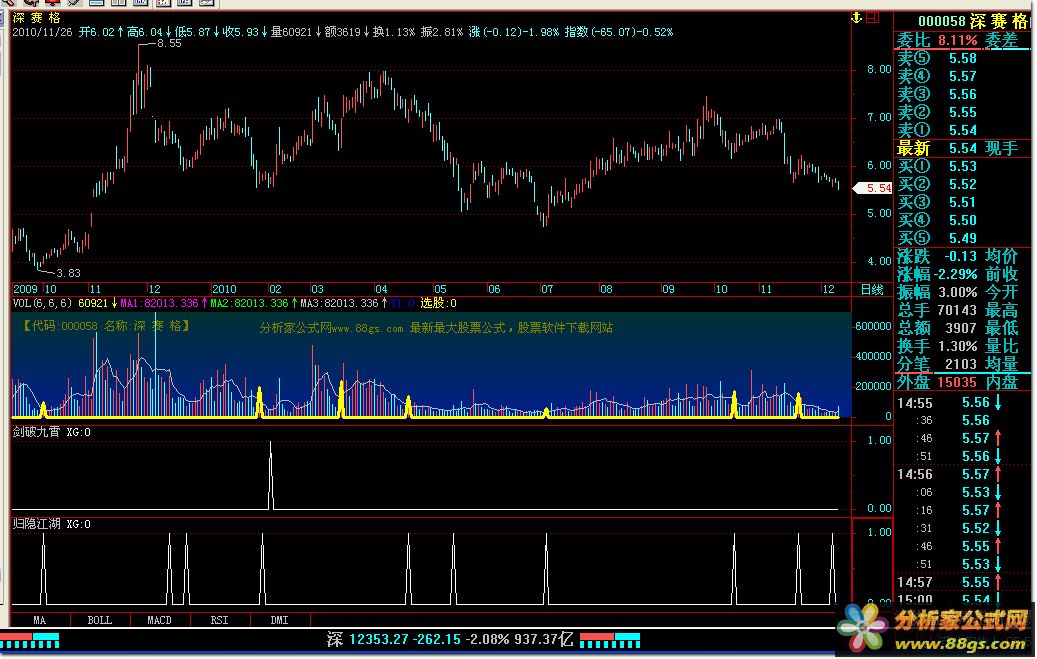Click the 最新 5.54 latest price row
Image resolution: width=1037 pixels, height=659 pixels.
(937, 148)
